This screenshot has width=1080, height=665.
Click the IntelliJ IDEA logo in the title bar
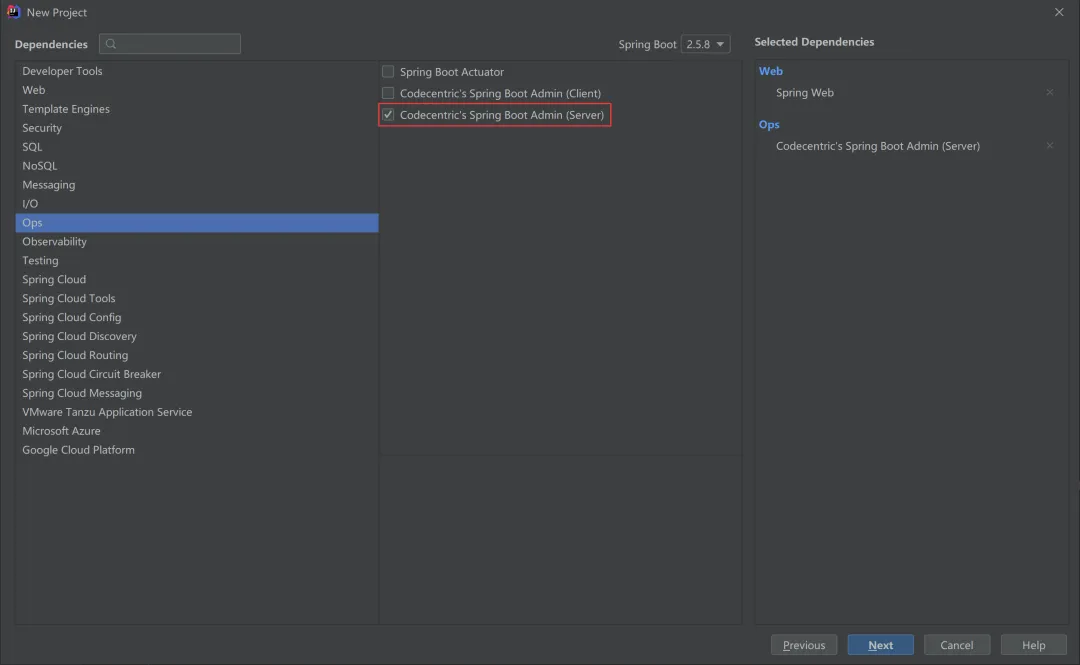(x=15, y=12)
